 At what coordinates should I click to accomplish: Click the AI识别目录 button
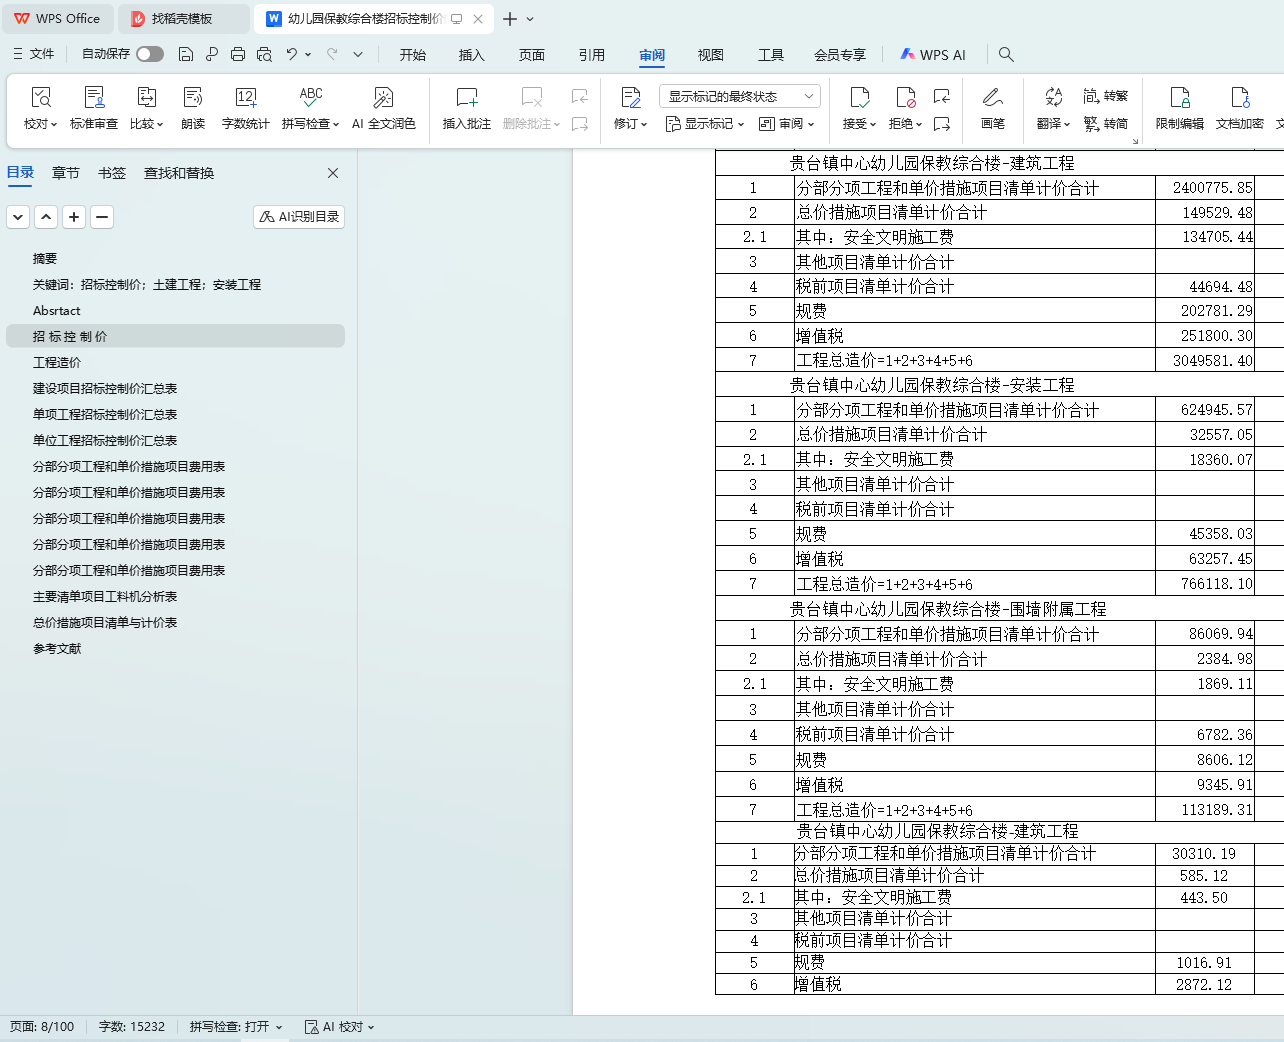pyautogui.click(x=299, y=217)
